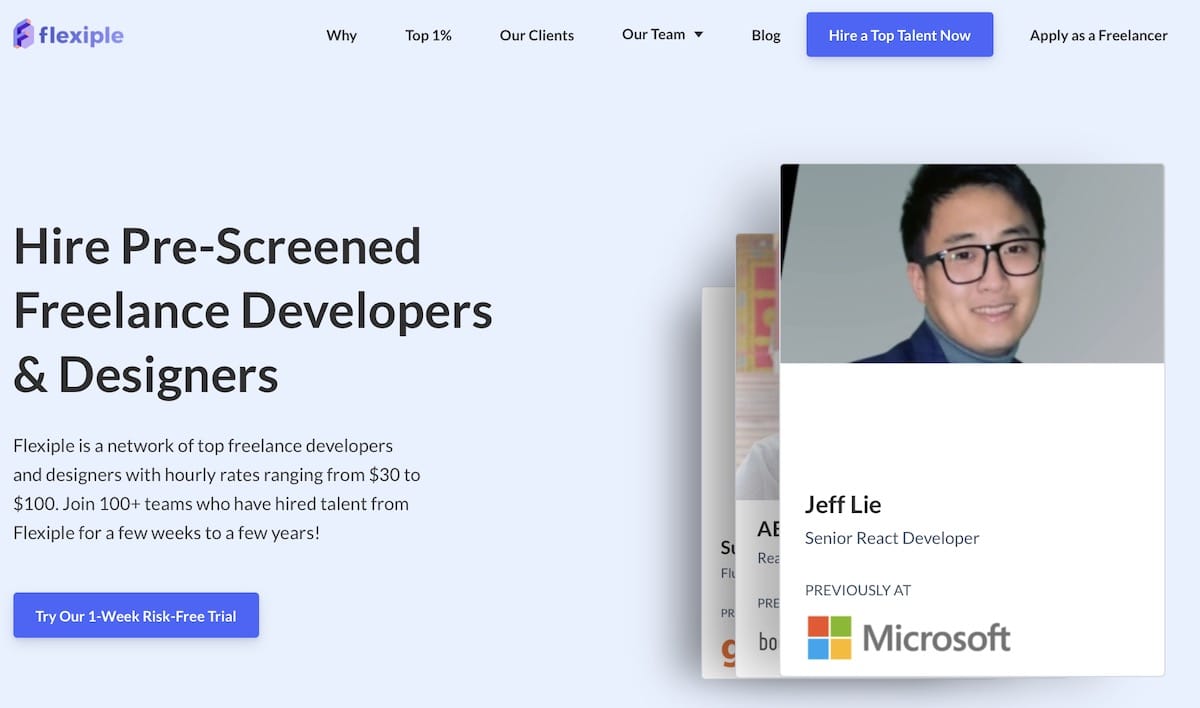Image resolution: width=1200 pixels, height=708 pixels.
Task: Open the Our Team menu
Action: tap(653, 34)
